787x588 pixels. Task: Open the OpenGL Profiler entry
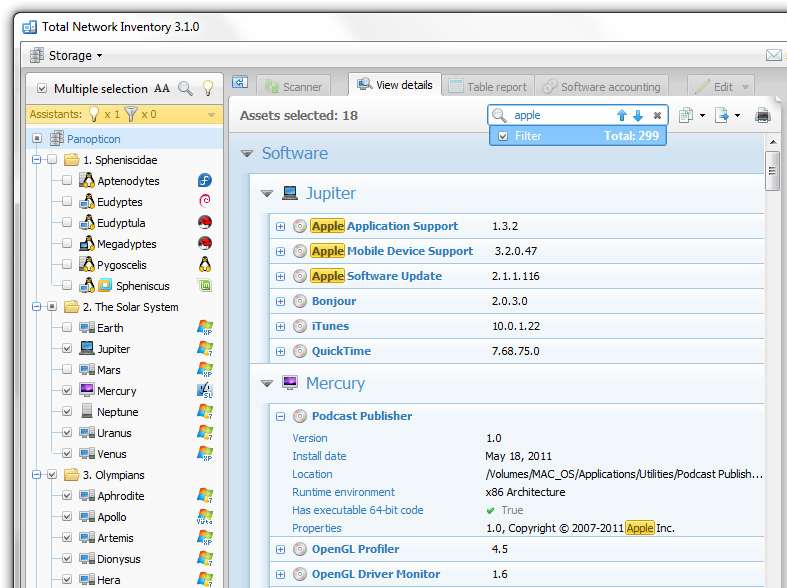tap(355, 549)
